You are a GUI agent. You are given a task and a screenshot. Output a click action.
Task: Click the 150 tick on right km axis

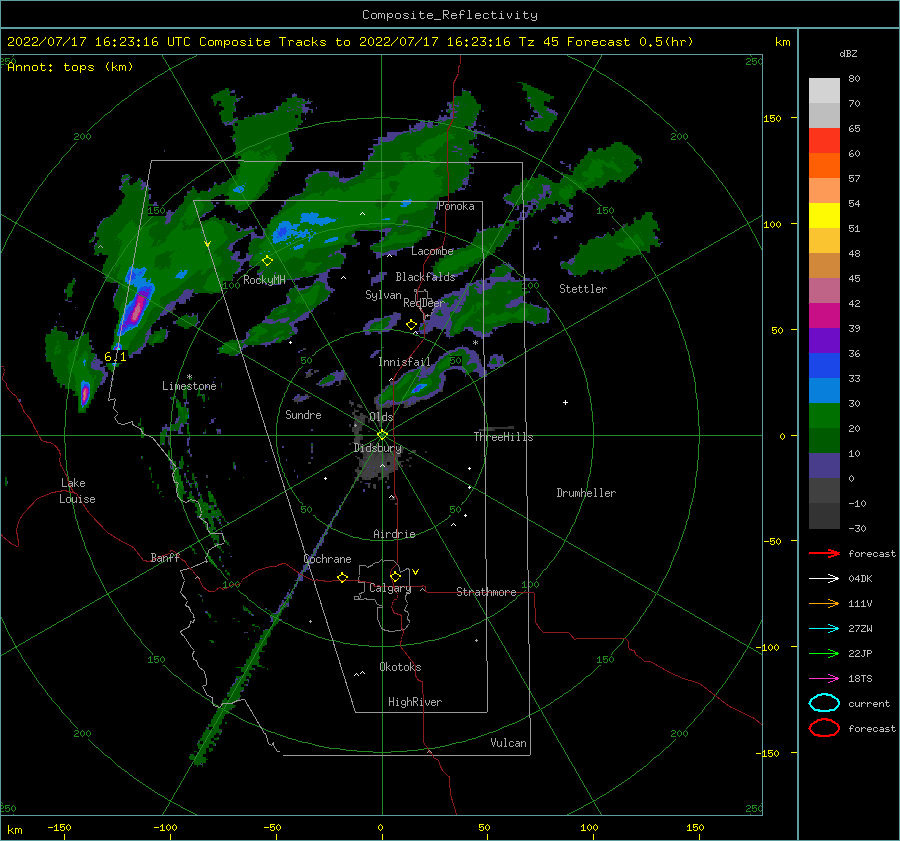click(x=773, y=118)
